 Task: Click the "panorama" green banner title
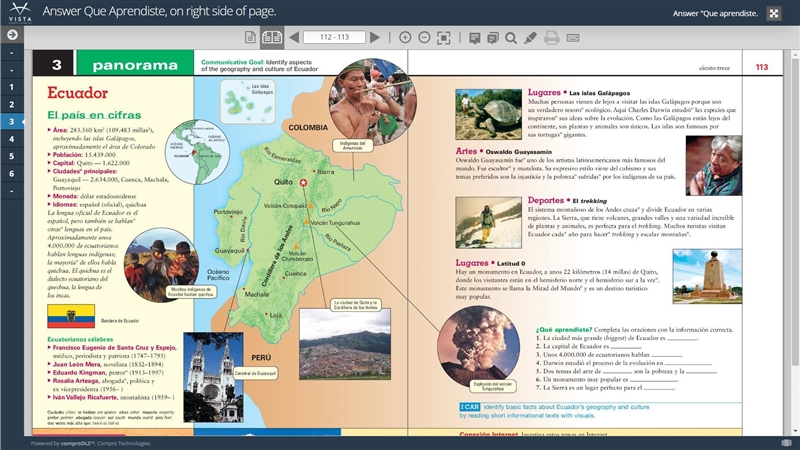point(135,65)
